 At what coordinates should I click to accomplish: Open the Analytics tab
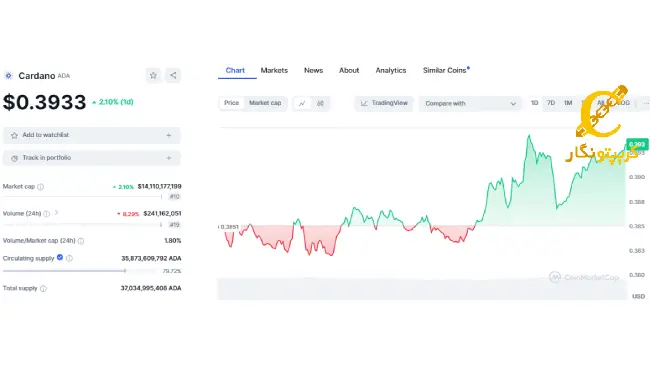point(391,71)
